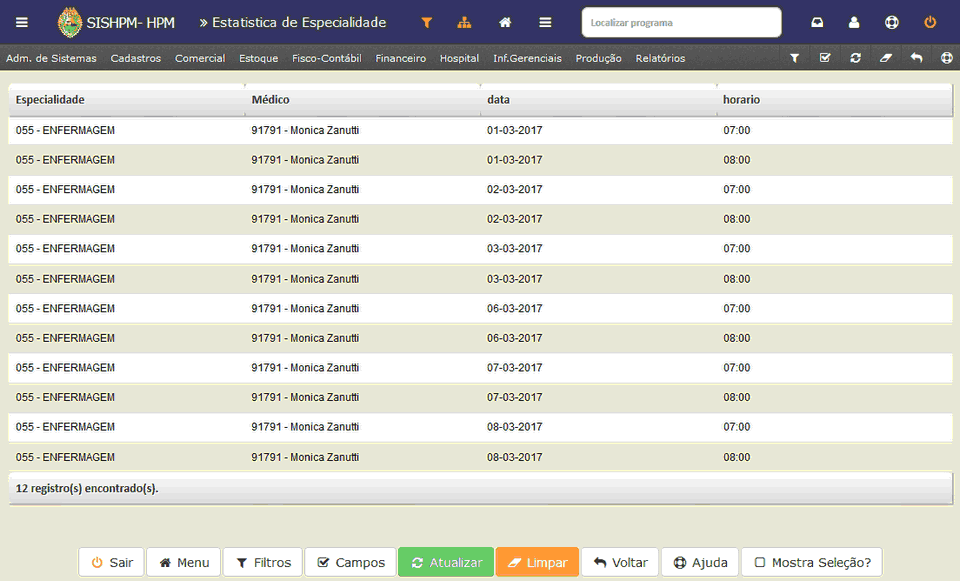Click the 08:00 time in the 02-03-2017 row
Image resolution: width=960 pixels, height=581 pixels.
(x=737, y=219)
